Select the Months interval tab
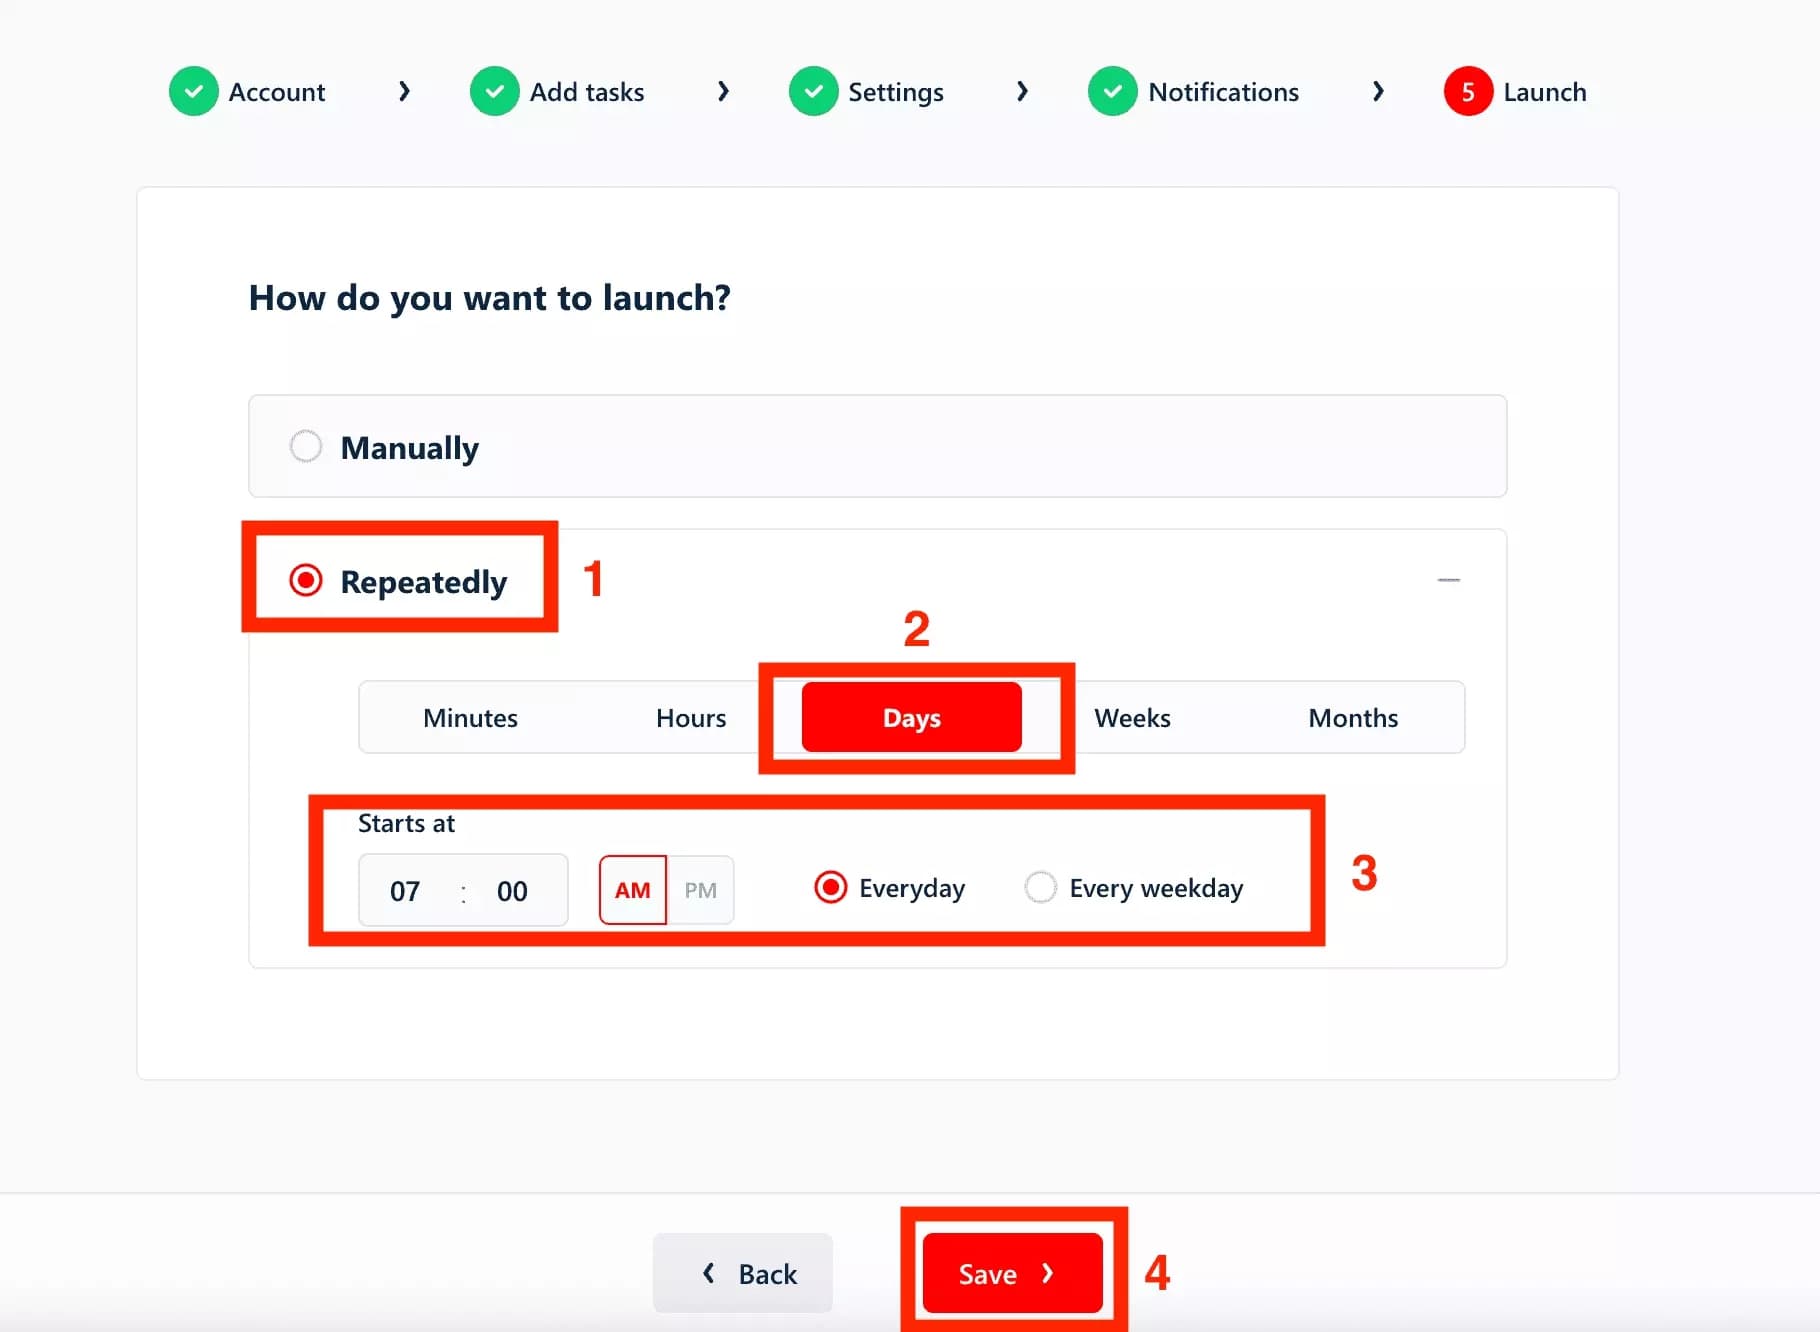1820x1332 pixels. (x=1353, y=718)
